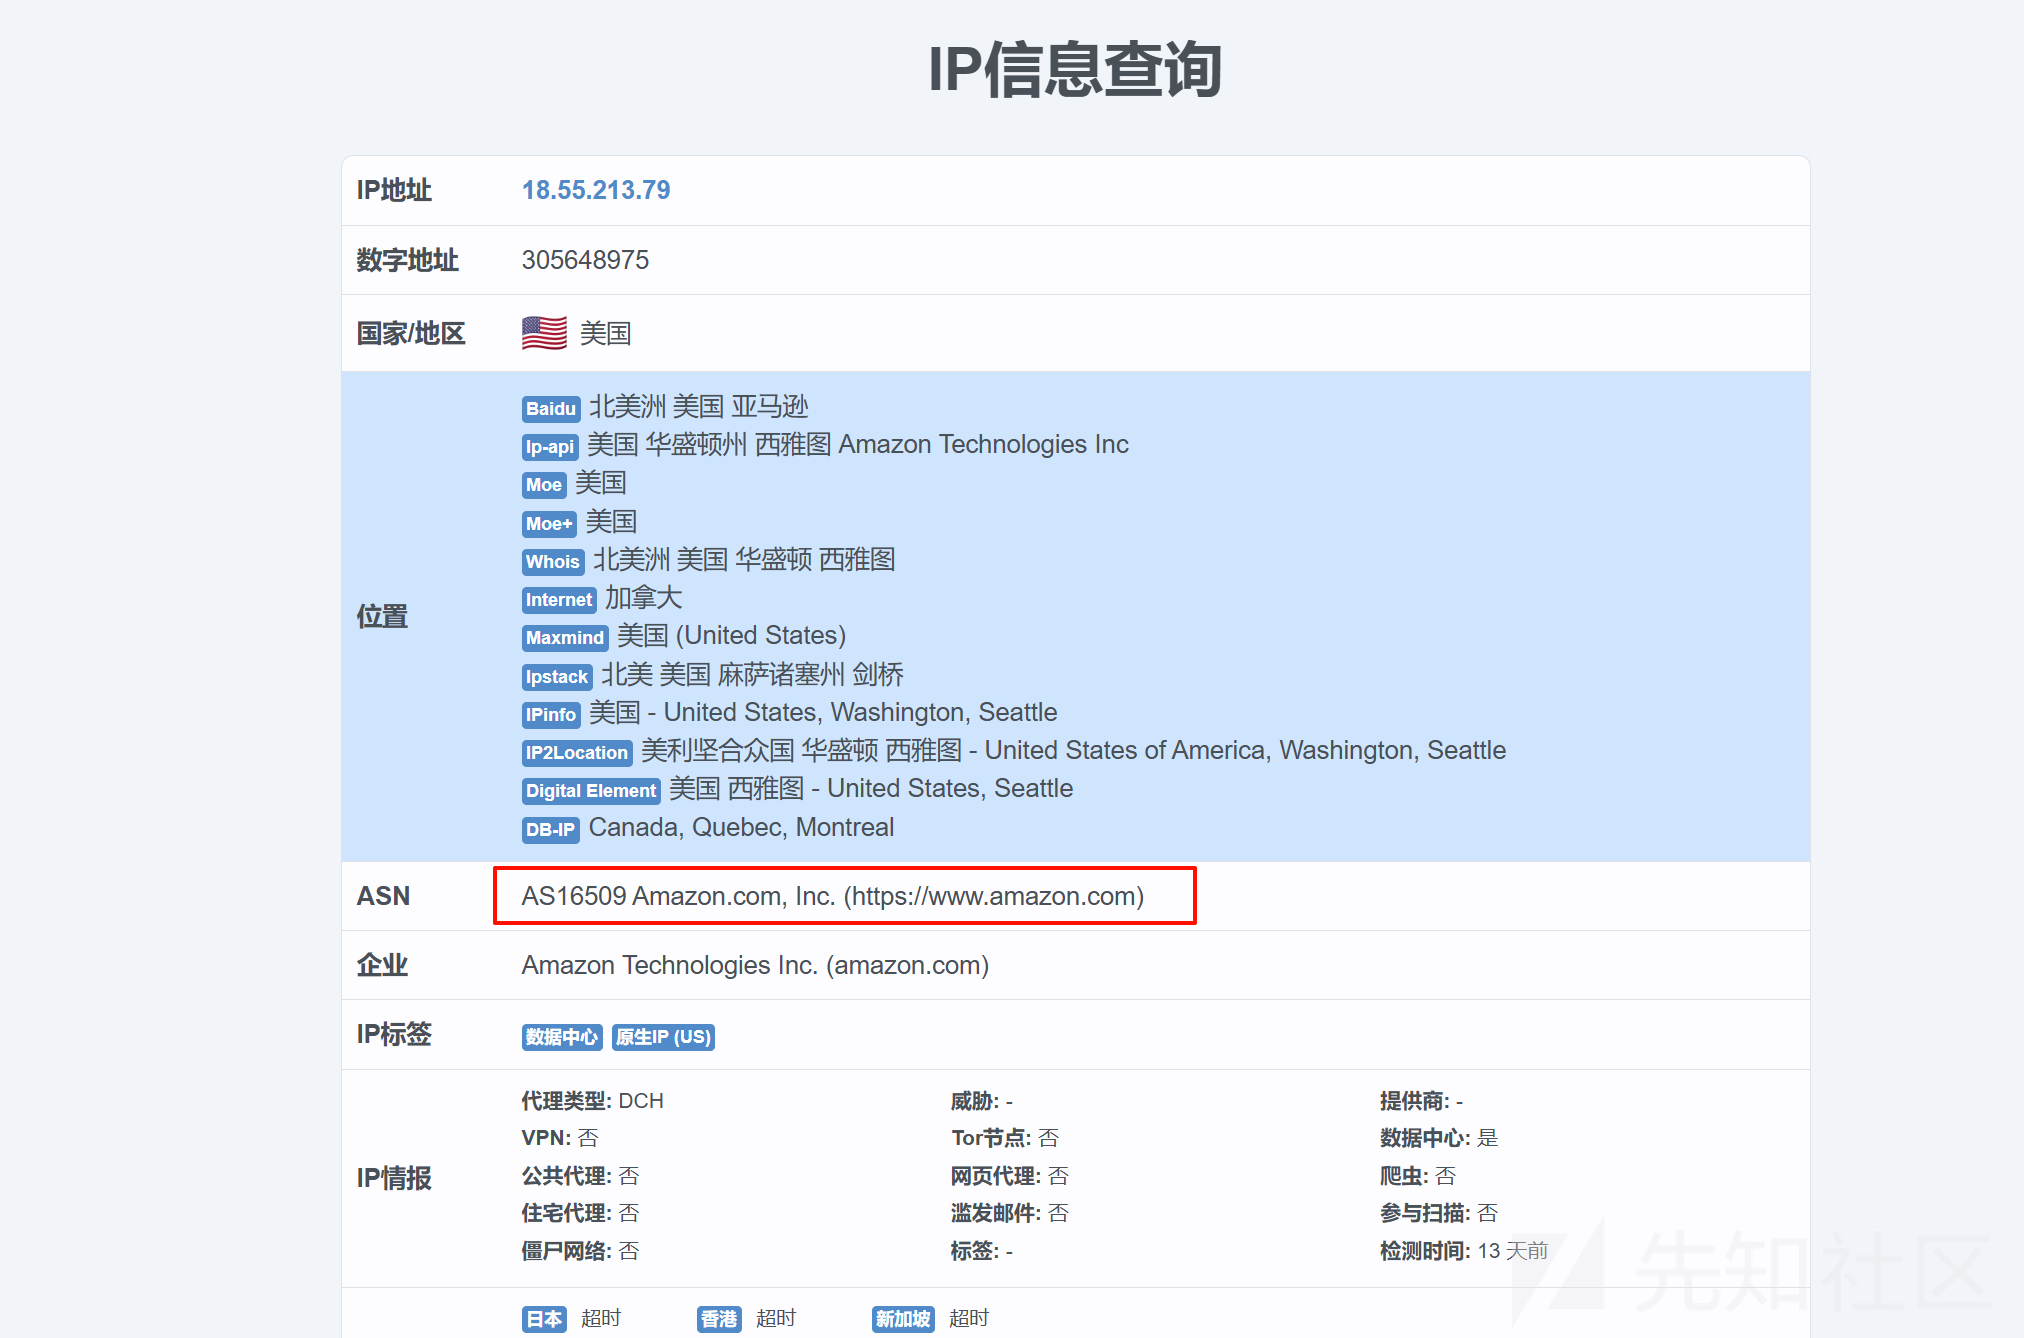Click the 北美 美国 麻萨诸塞州 剑桥 text

752,675
